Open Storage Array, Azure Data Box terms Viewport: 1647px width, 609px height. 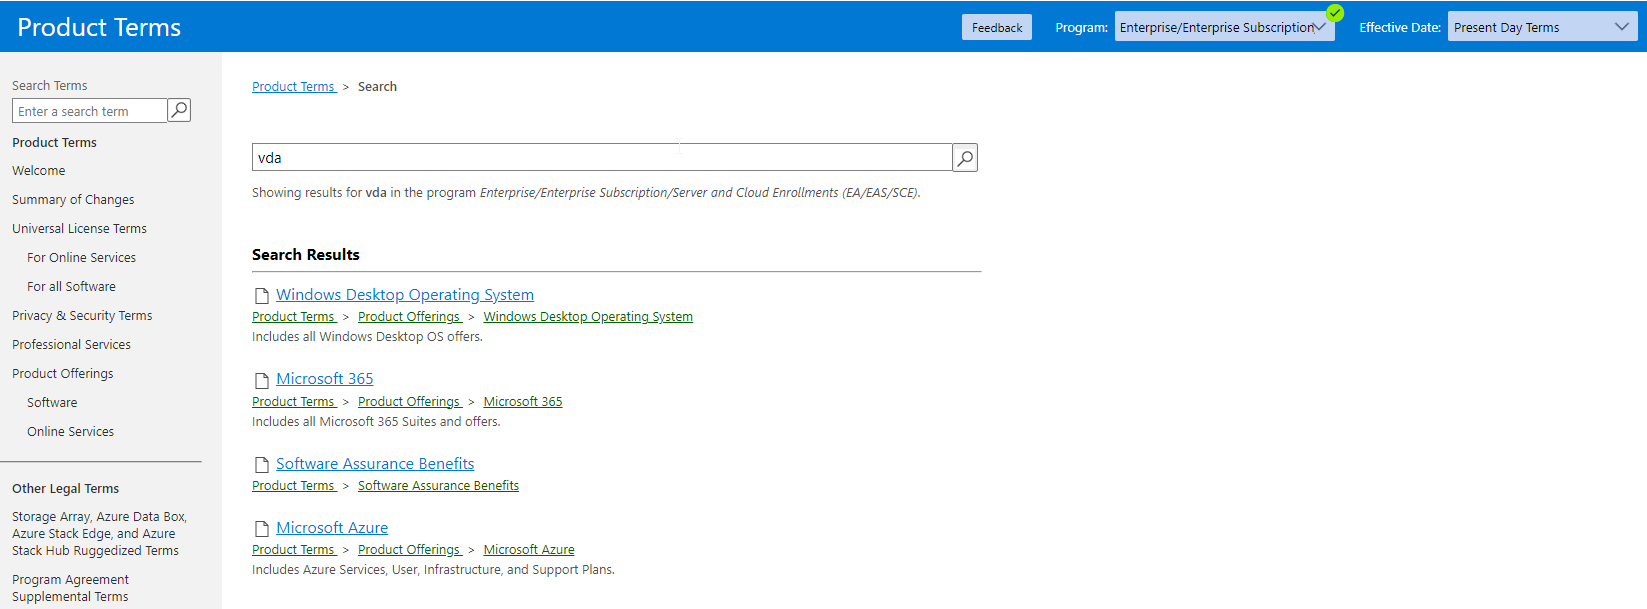[x=99, y=534]
